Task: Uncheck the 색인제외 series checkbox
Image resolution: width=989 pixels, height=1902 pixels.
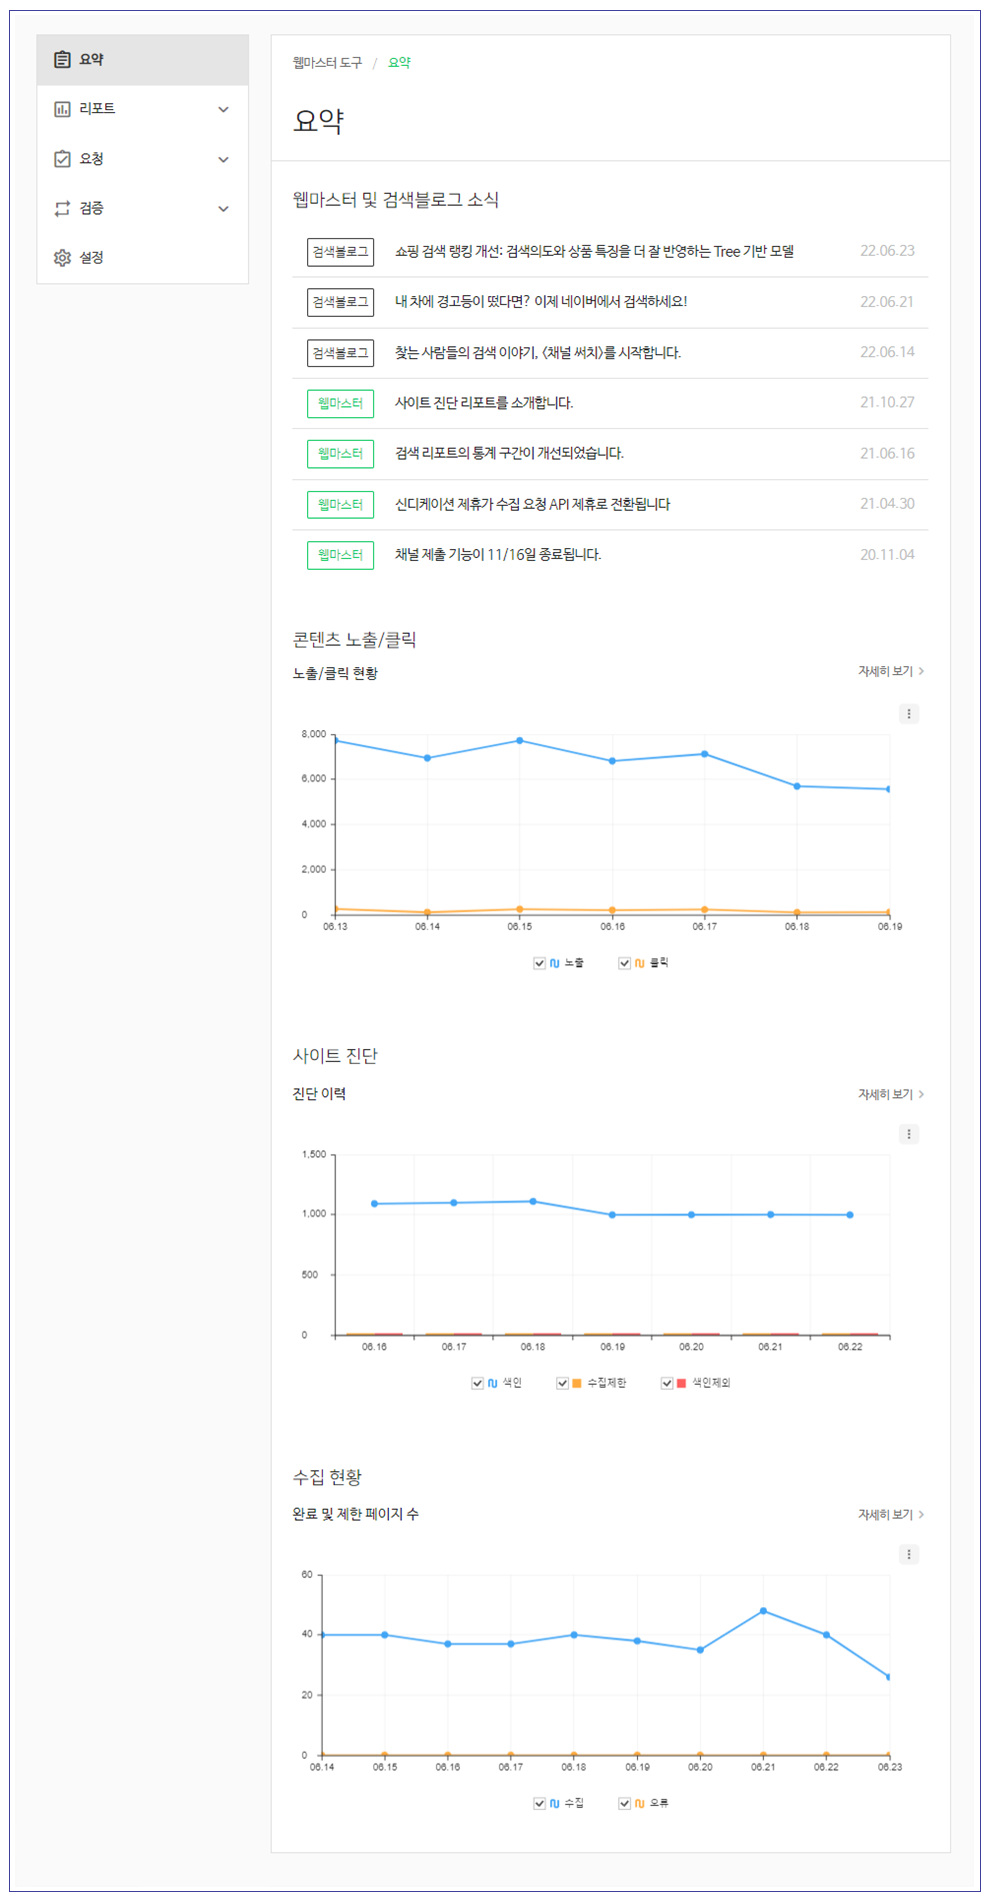Action: pos(667,1383)
